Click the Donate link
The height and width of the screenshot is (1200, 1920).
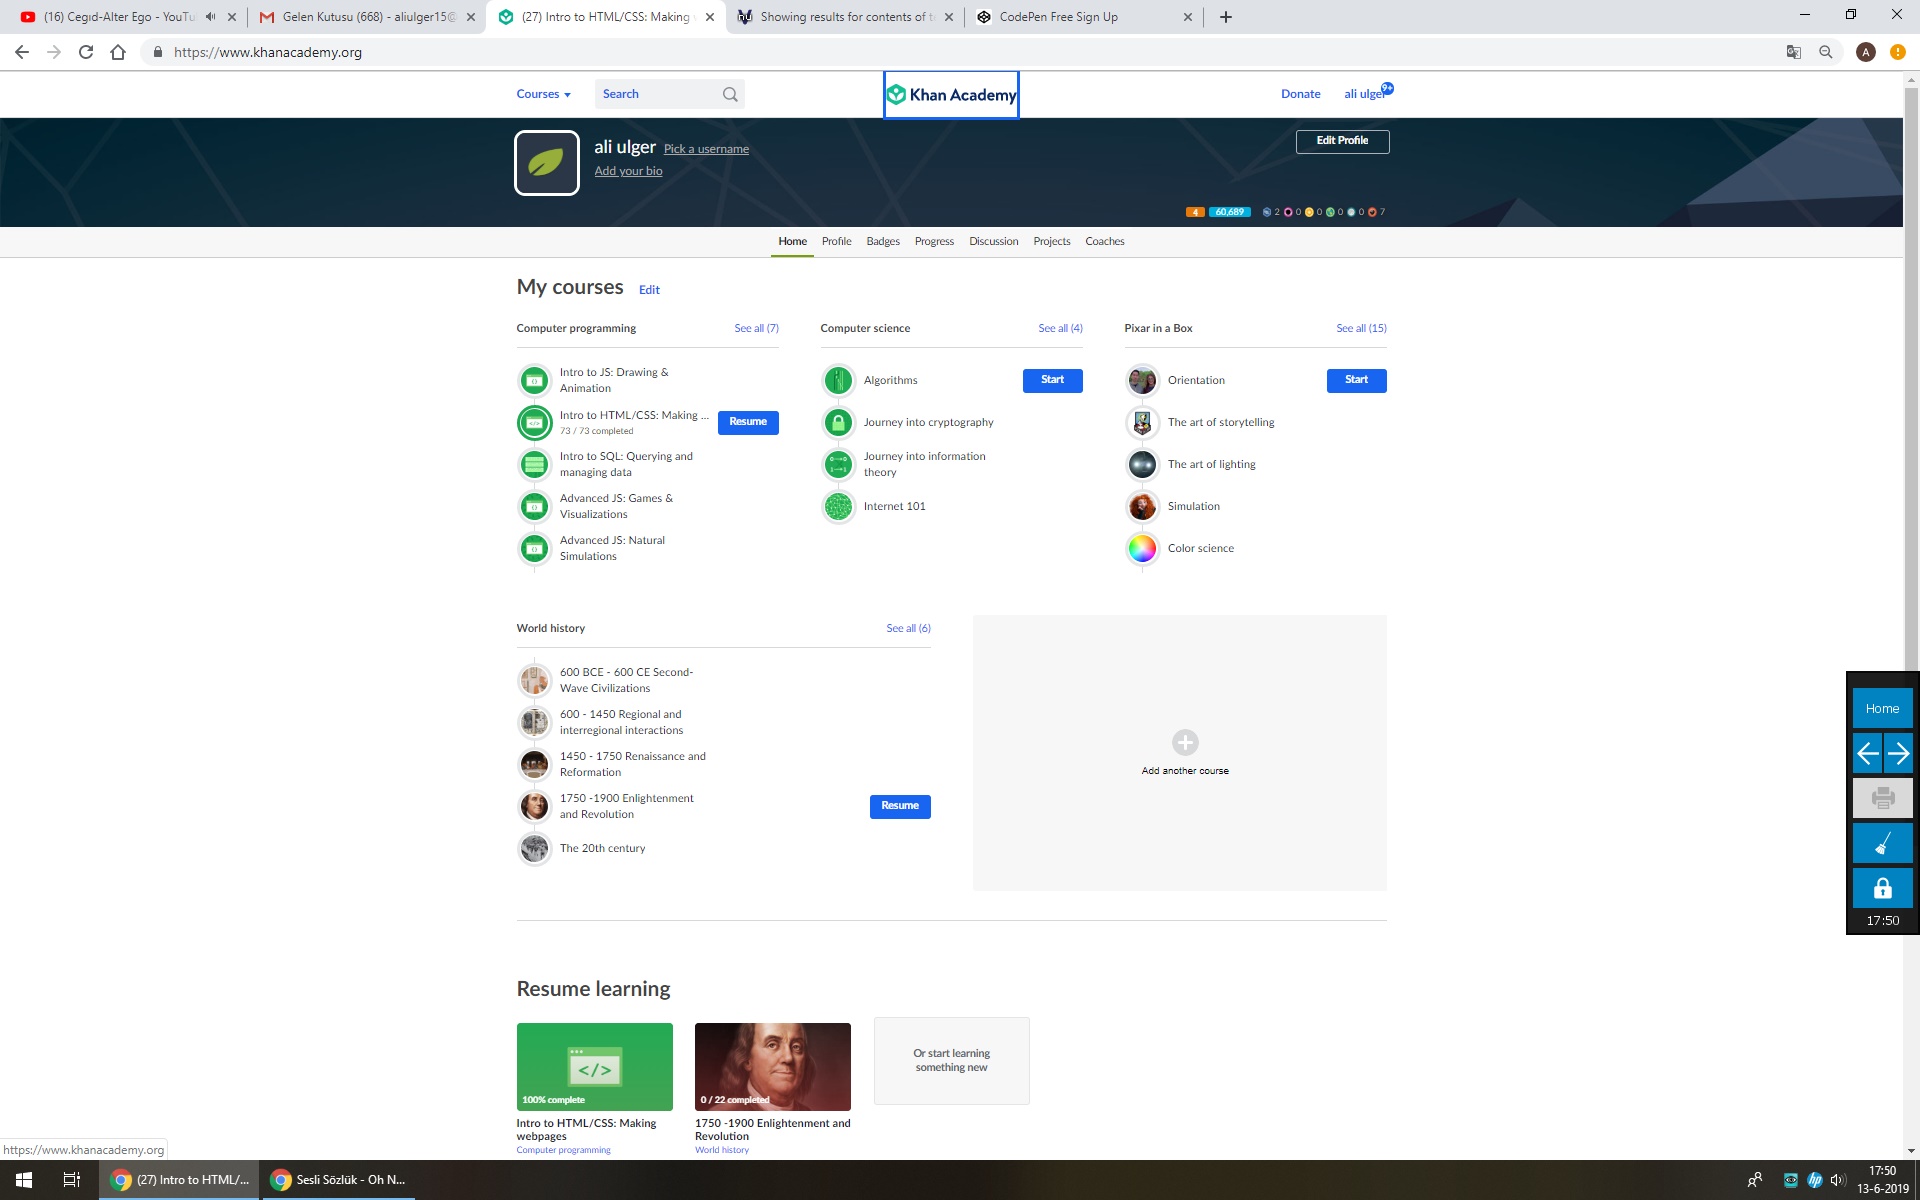tap(1300, 94)
